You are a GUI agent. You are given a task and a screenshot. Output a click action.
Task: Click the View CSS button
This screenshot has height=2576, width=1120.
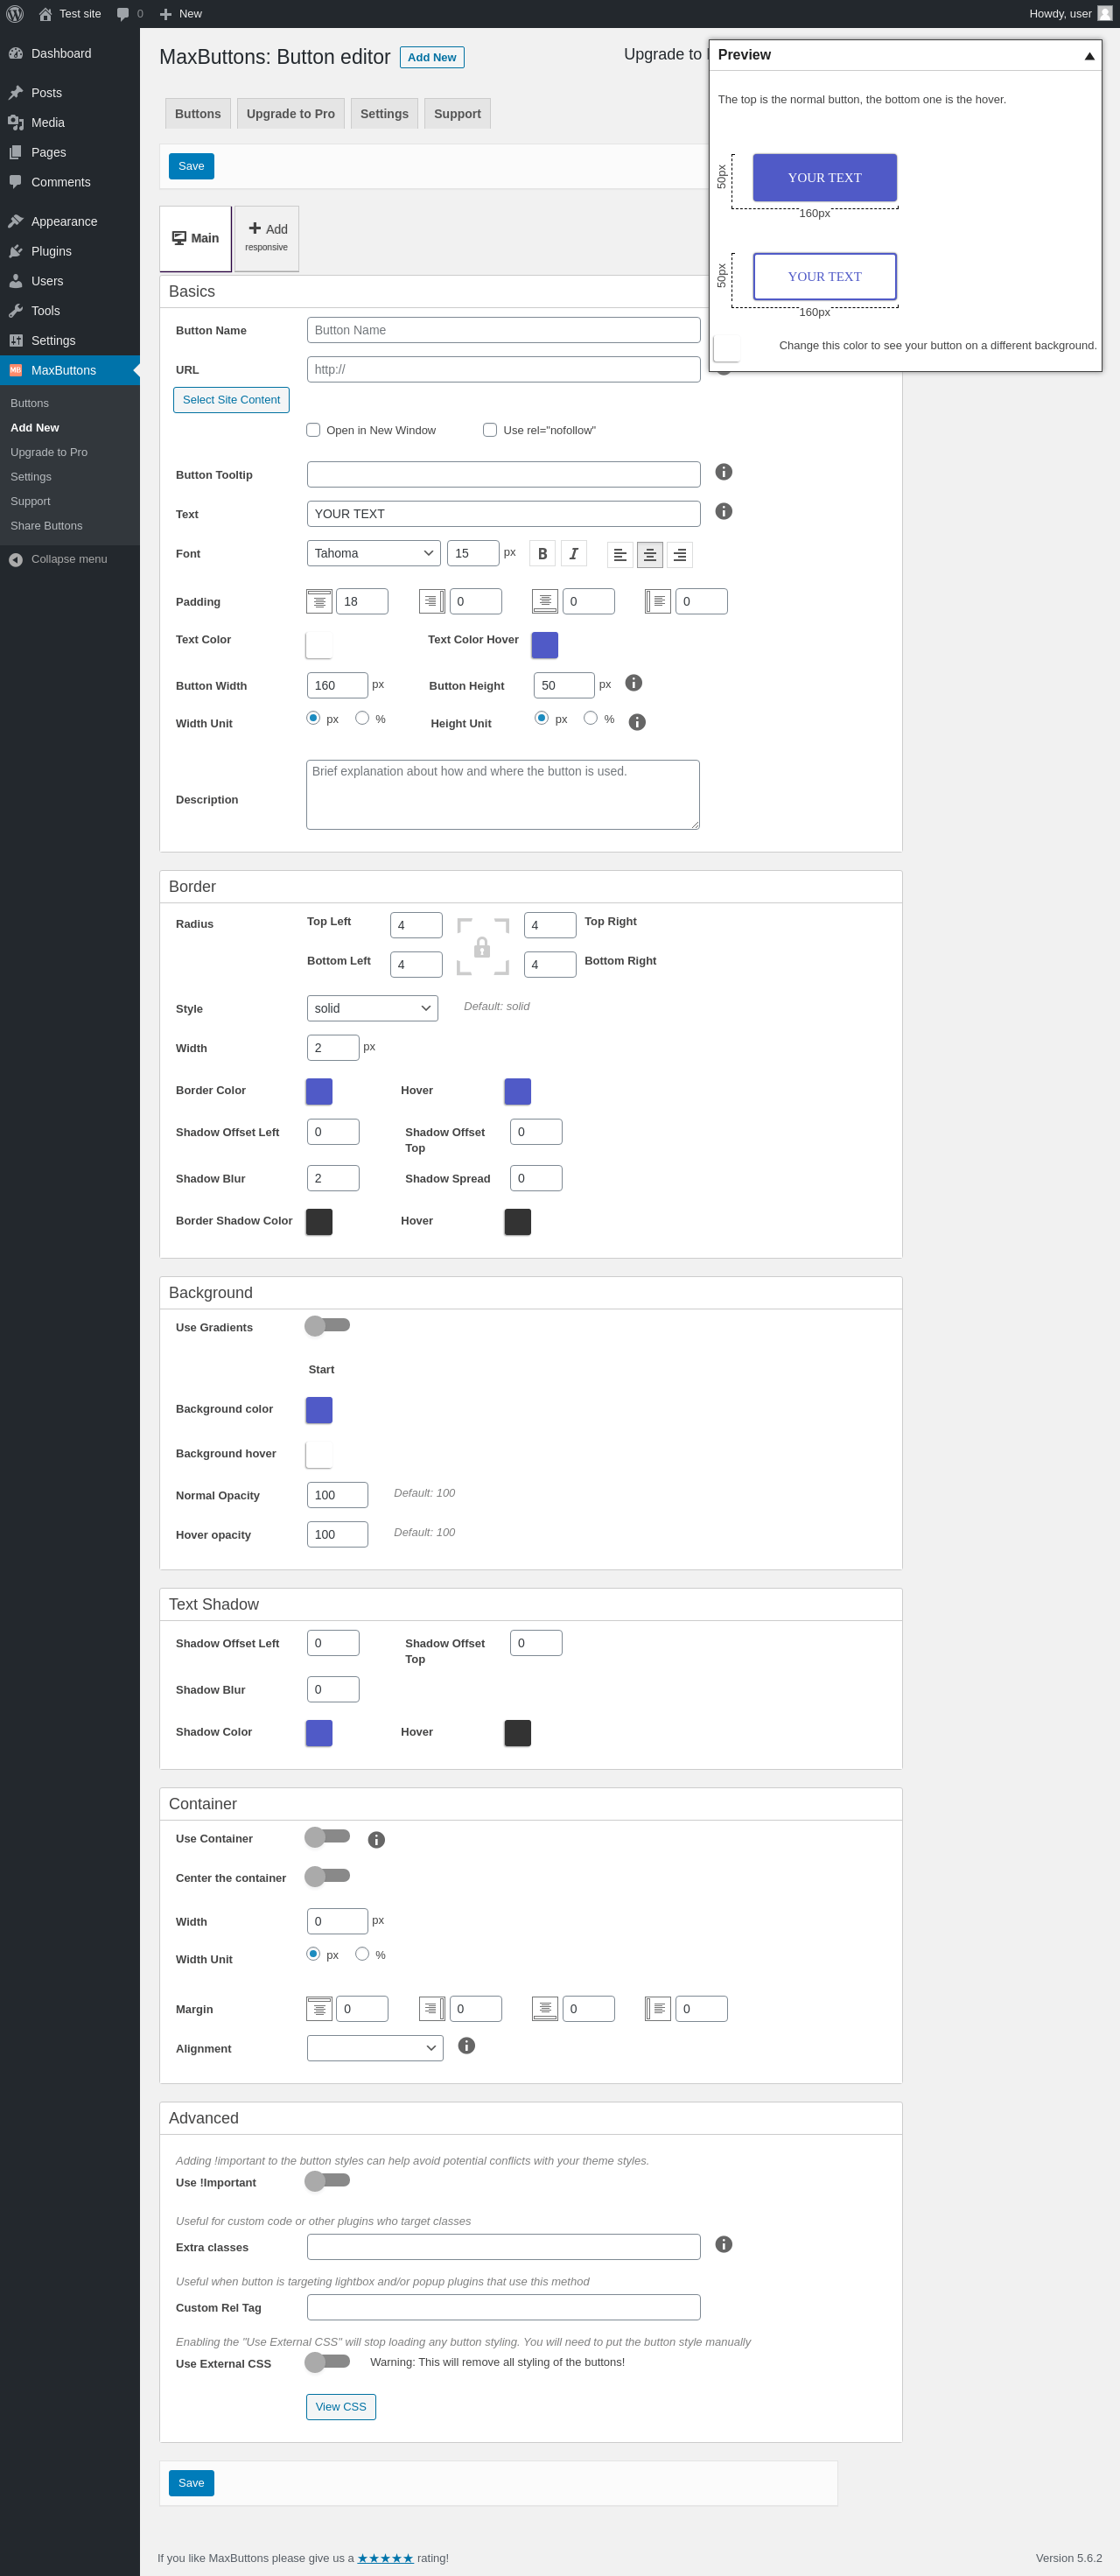pyautogui.click(x=341, y=2407)
